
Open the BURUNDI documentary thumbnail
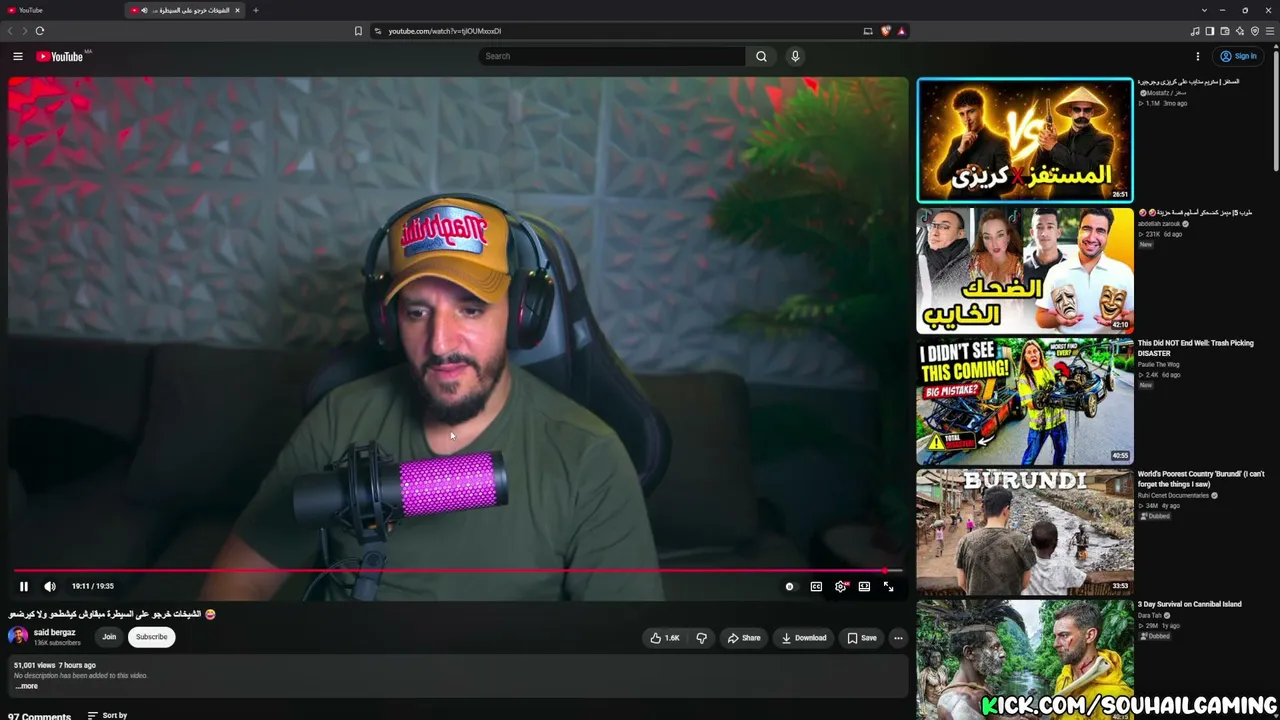coord(1025,532)
